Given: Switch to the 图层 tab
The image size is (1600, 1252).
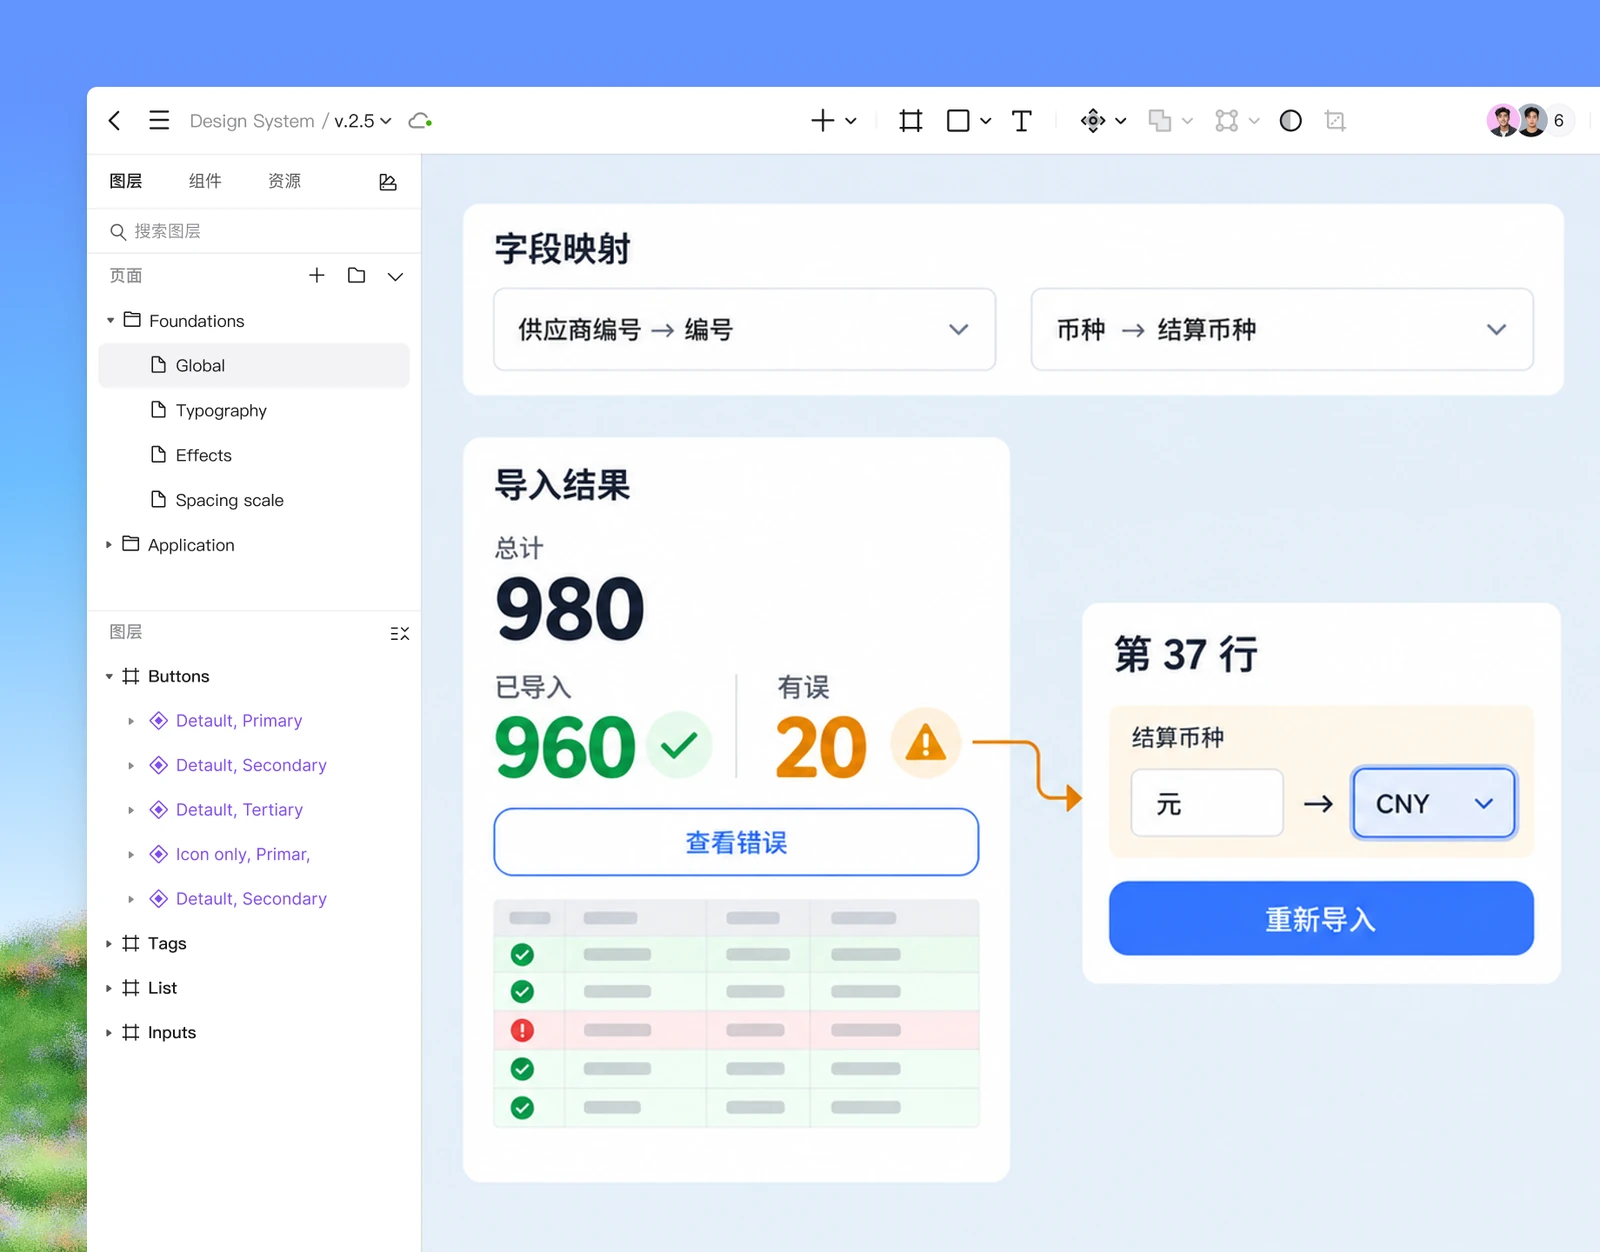Looking at the screenshot, I should tap(126, 181).
